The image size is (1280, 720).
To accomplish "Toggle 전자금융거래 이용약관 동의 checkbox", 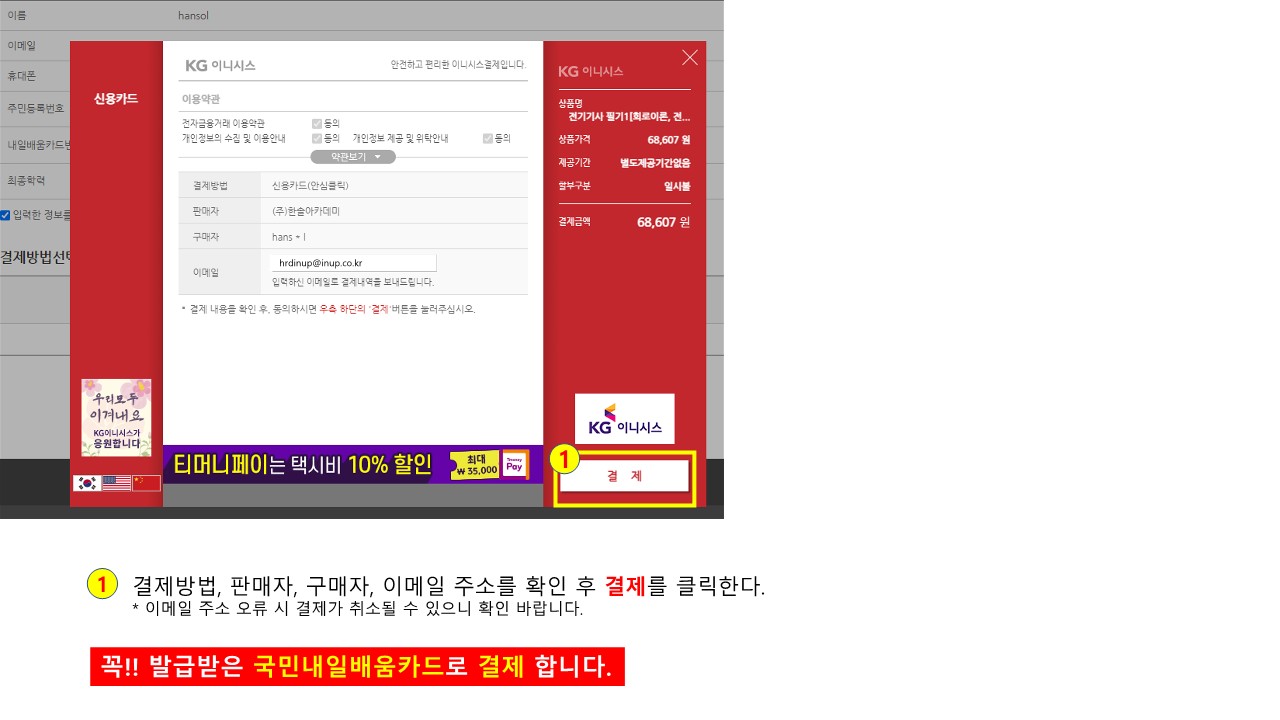I will 317,123.
